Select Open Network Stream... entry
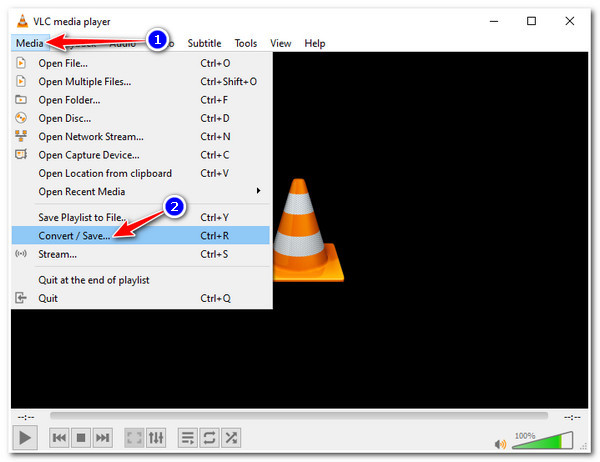Image resolution: width=600 pixels, height=462 pixels. (140, 137)
